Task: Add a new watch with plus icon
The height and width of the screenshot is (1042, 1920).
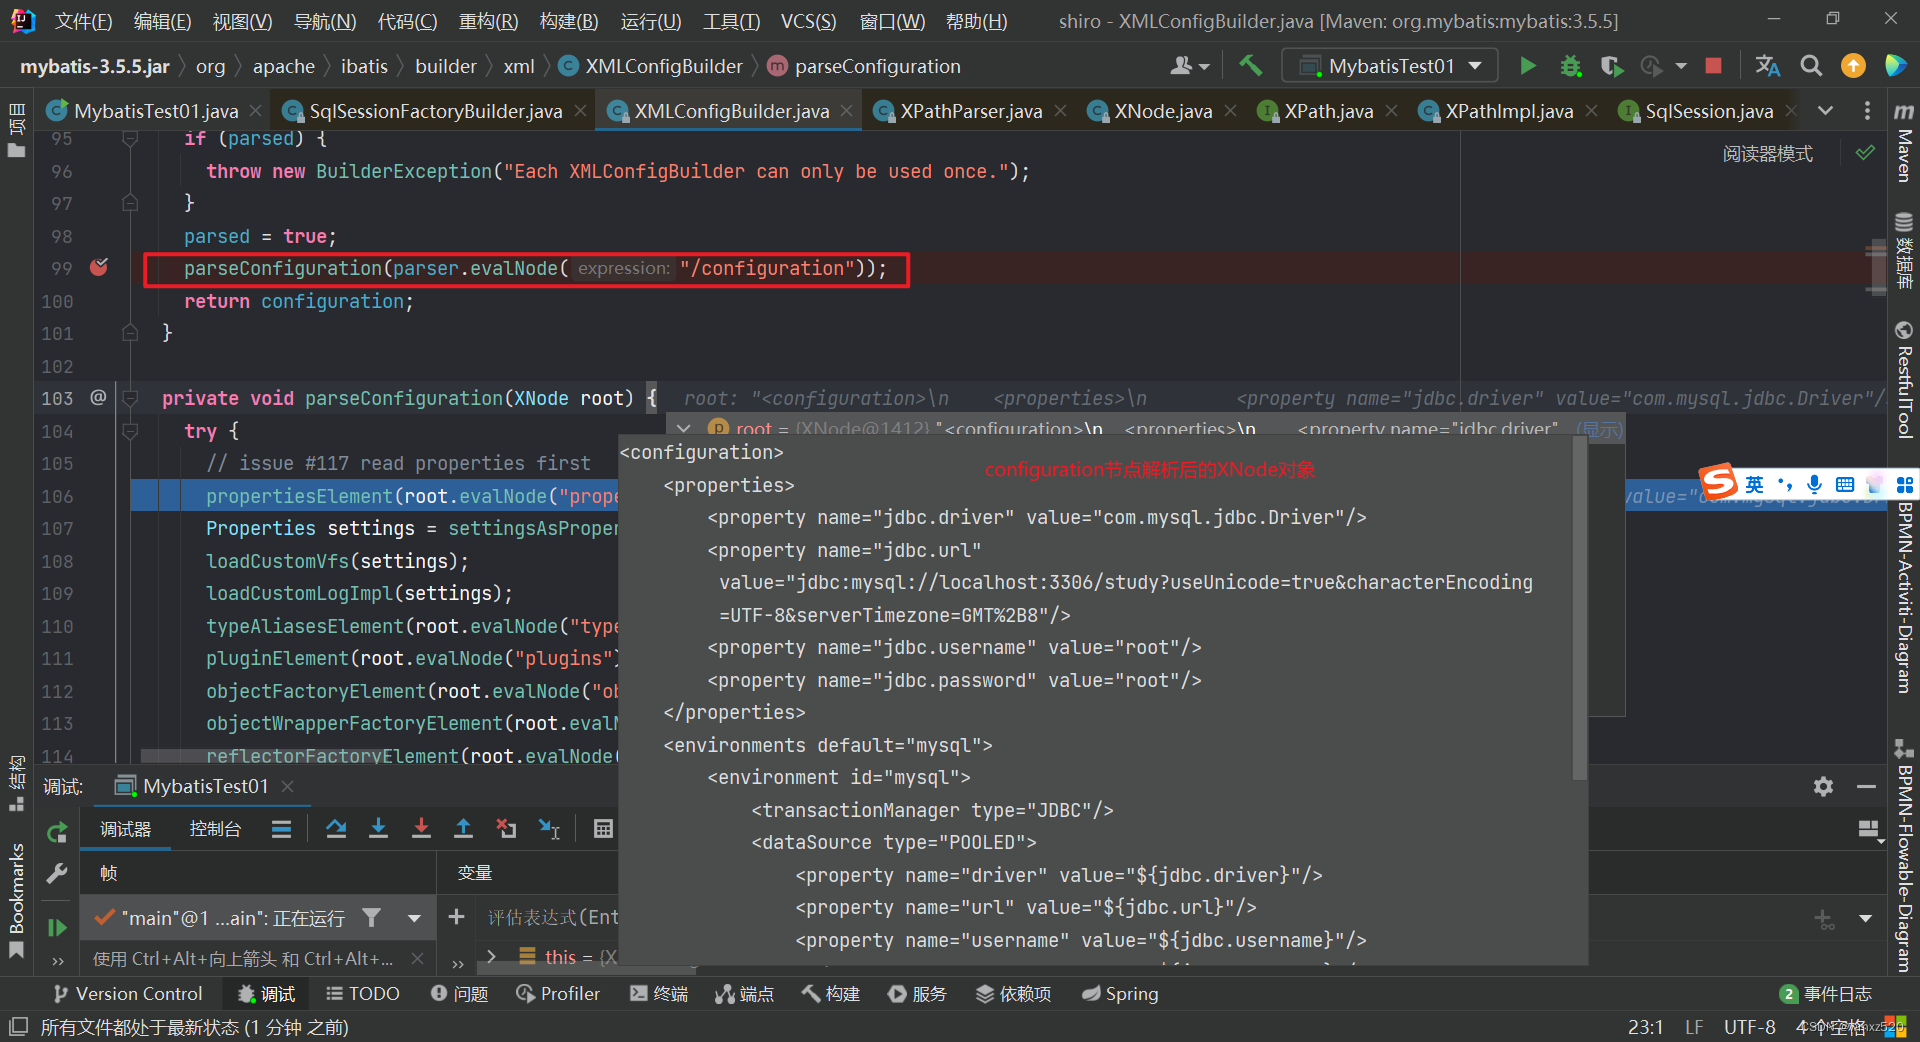Action: click(456, 917)
